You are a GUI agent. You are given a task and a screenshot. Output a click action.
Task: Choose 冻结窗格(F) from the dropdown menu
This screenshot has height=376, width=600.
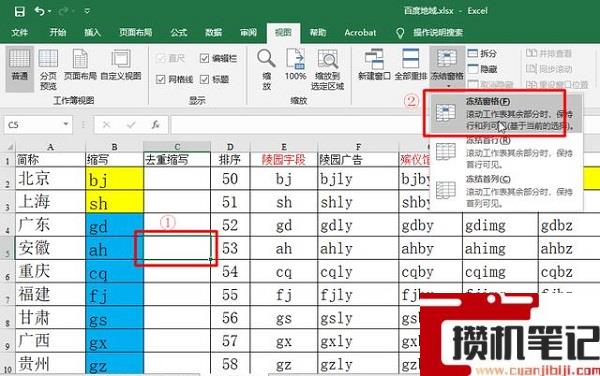point(506,113)
